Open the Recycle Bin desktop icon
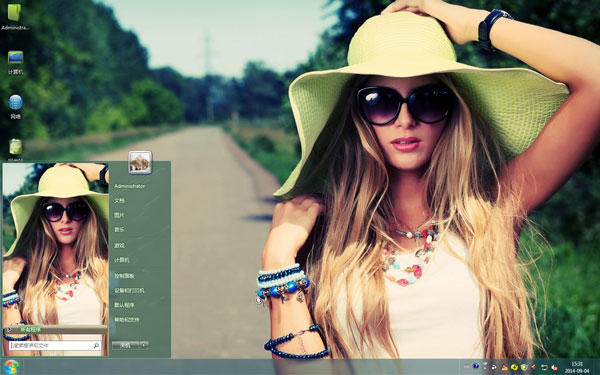 click(15, 149)
